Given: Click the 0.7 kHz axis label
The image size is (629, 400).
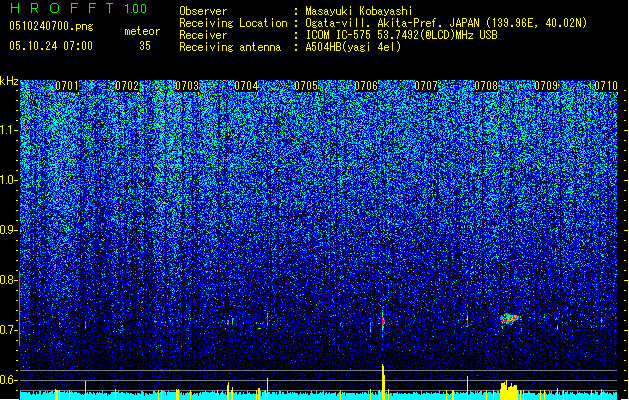Looking at the screenshot, I should 9,330.
